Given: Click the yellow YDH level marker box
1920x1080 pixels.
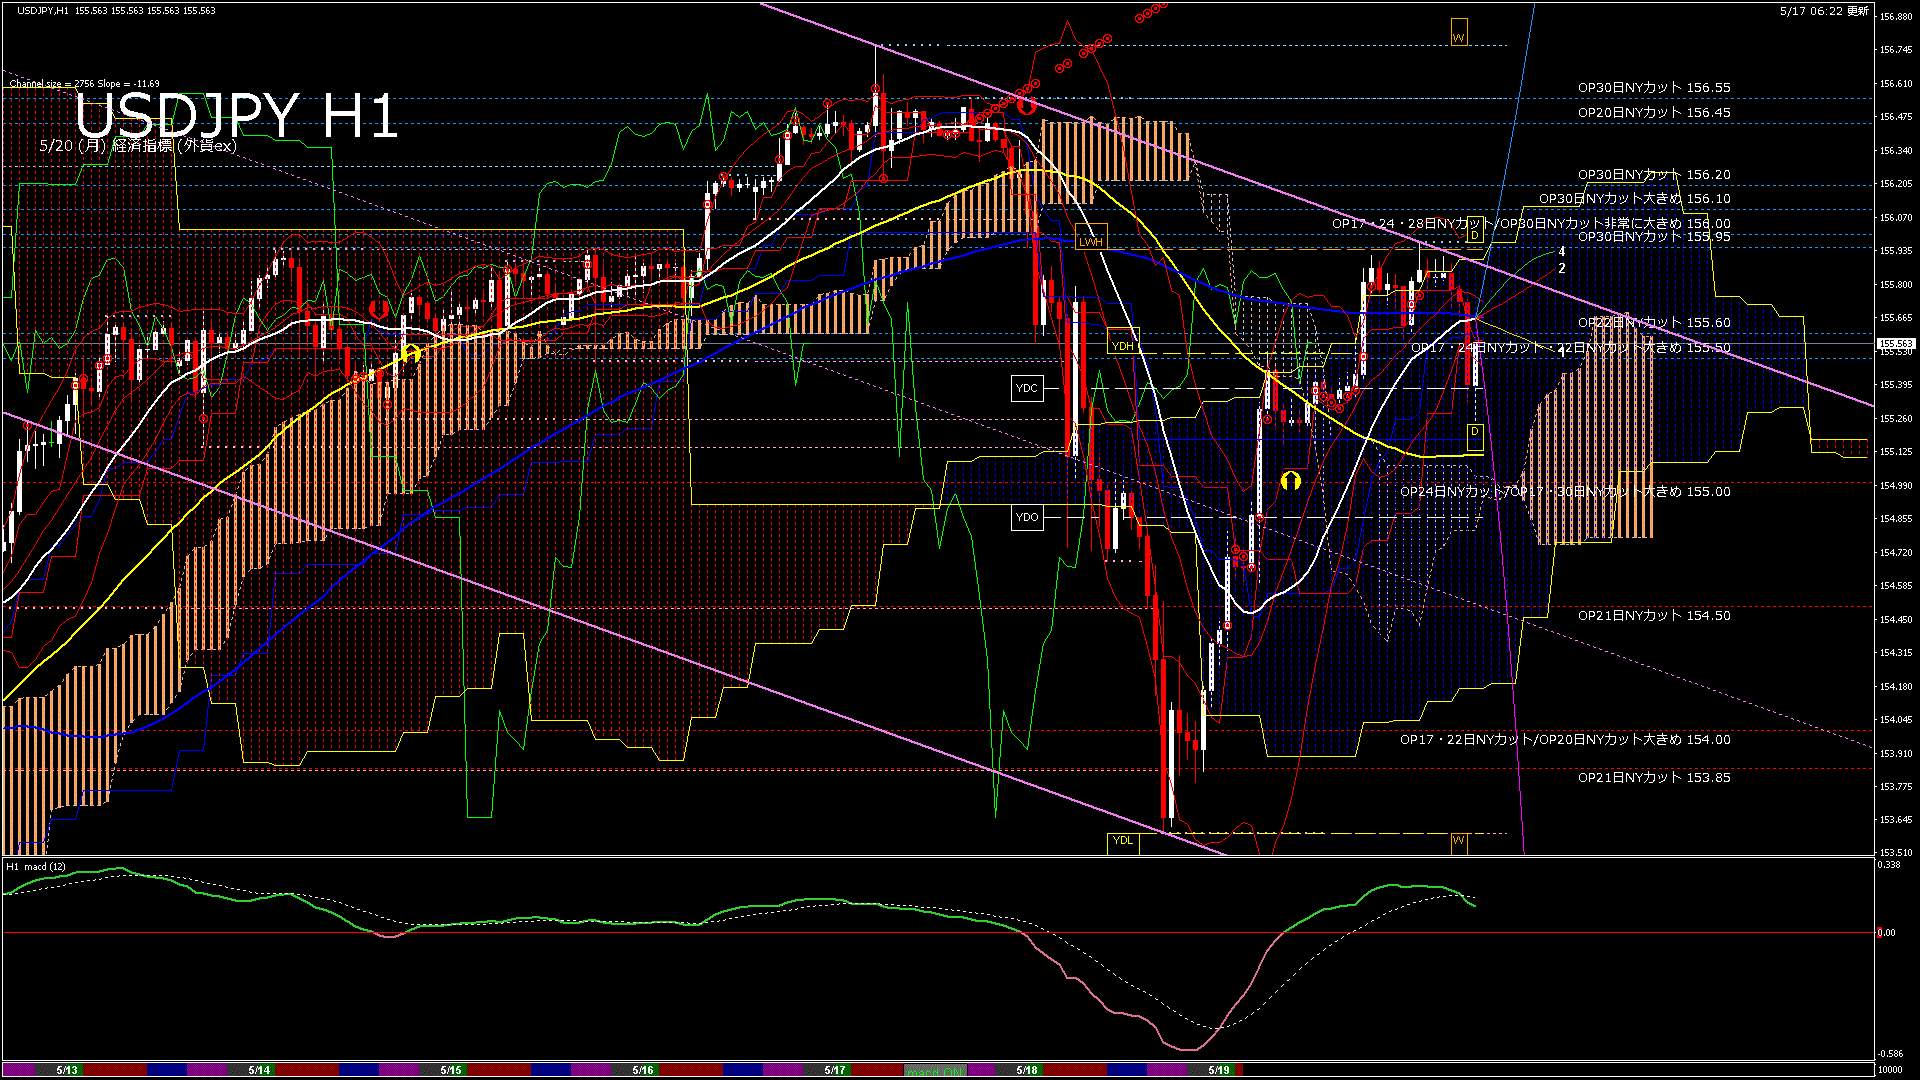Looking at the screenshot, I should pyautogui.click(x=1123, y=346).
